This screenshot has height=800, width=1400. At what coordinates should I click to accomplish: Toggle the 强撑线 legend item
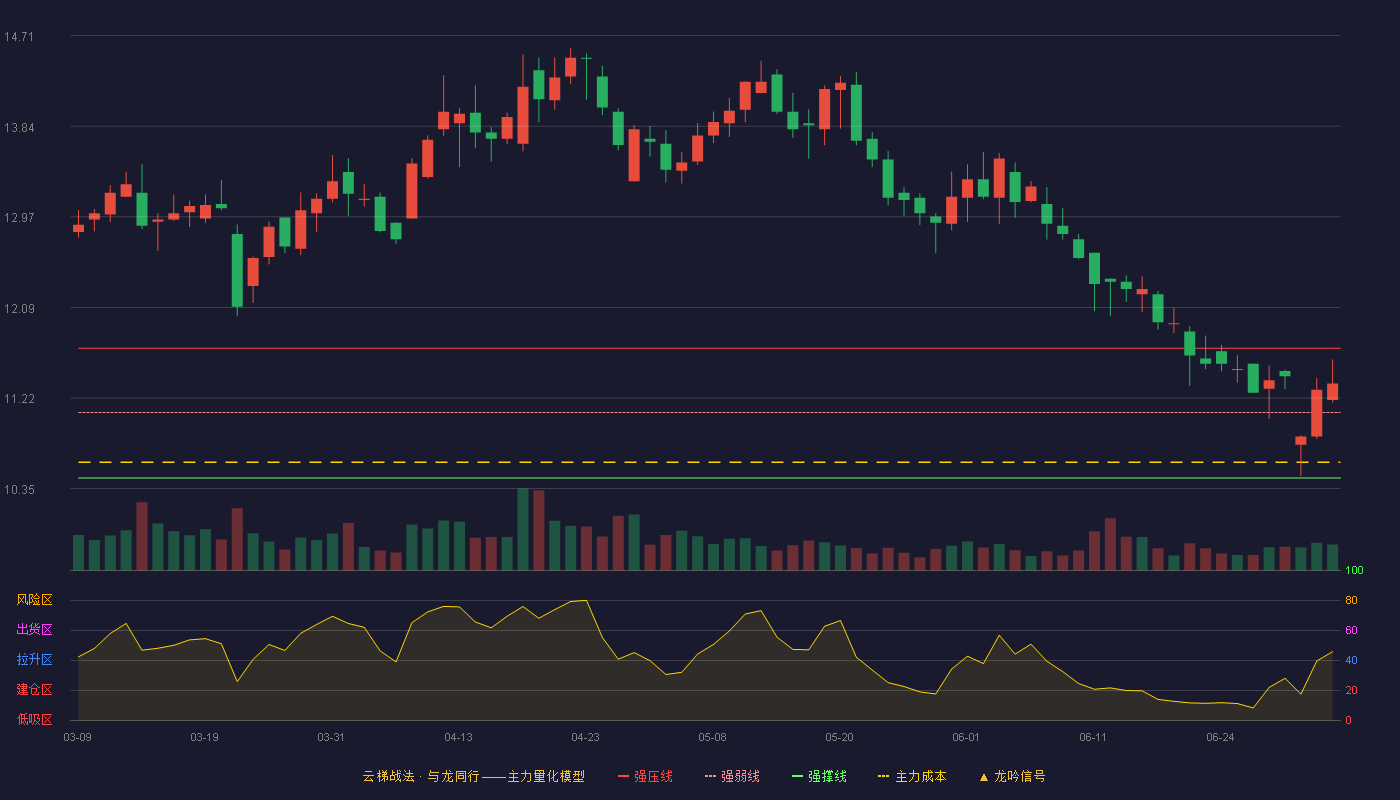(x=819, y=776)
